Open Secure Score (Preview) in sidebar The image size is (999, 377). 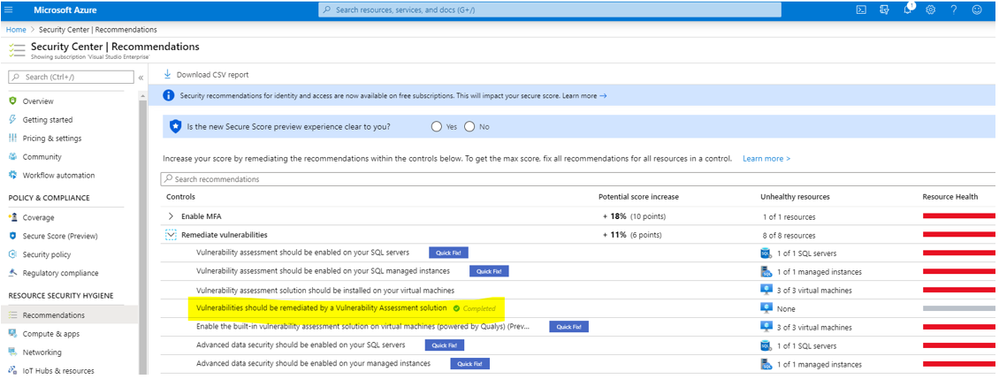point(60,236)
